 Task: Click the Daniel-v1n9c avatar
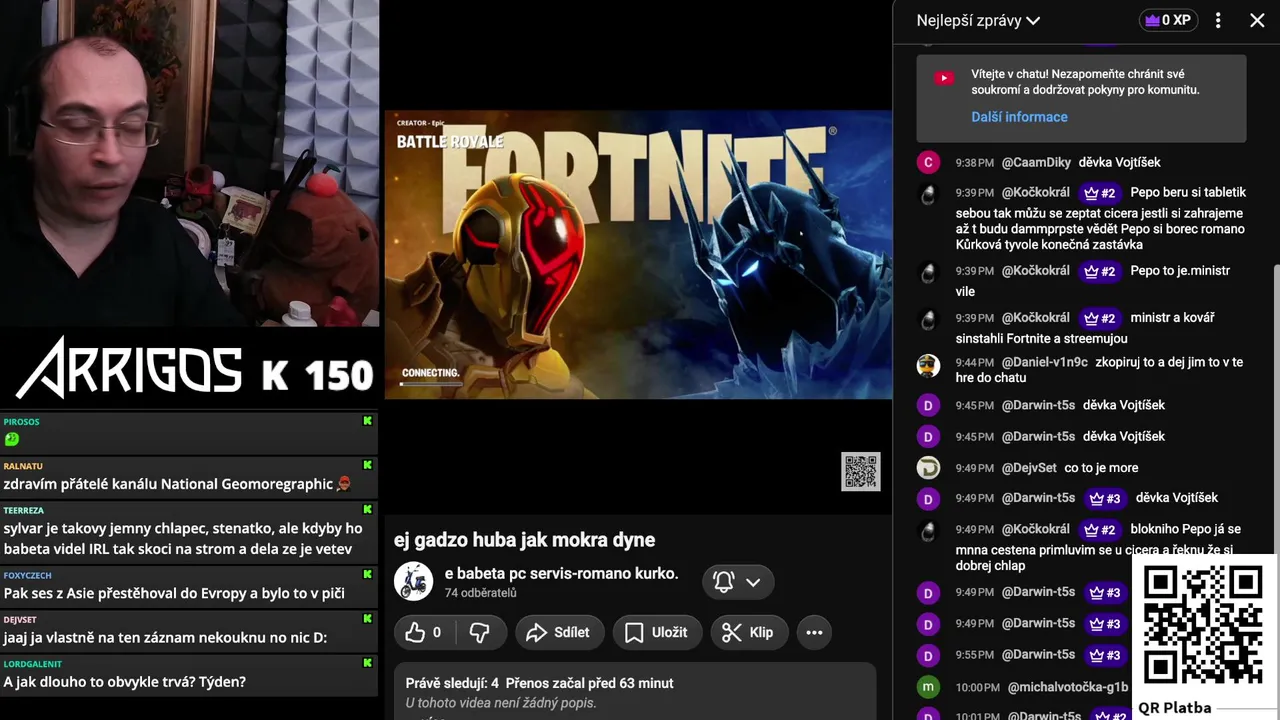[x=928, y=365]
